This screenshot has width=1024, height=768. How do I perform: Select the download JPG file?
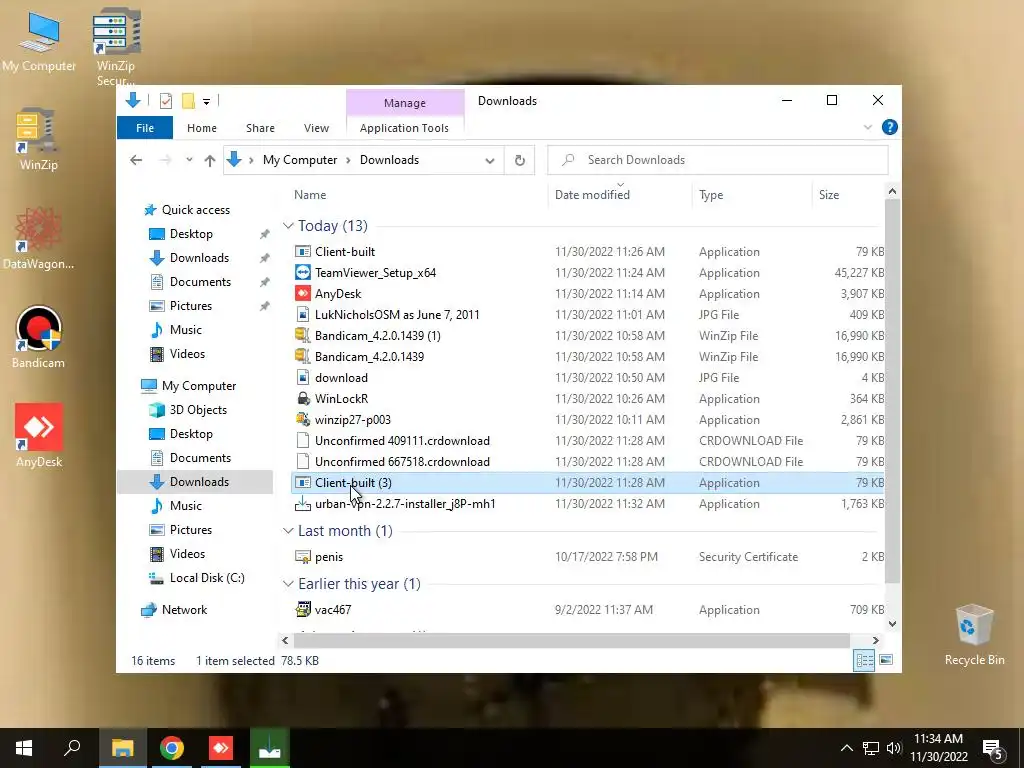[587, 377]
